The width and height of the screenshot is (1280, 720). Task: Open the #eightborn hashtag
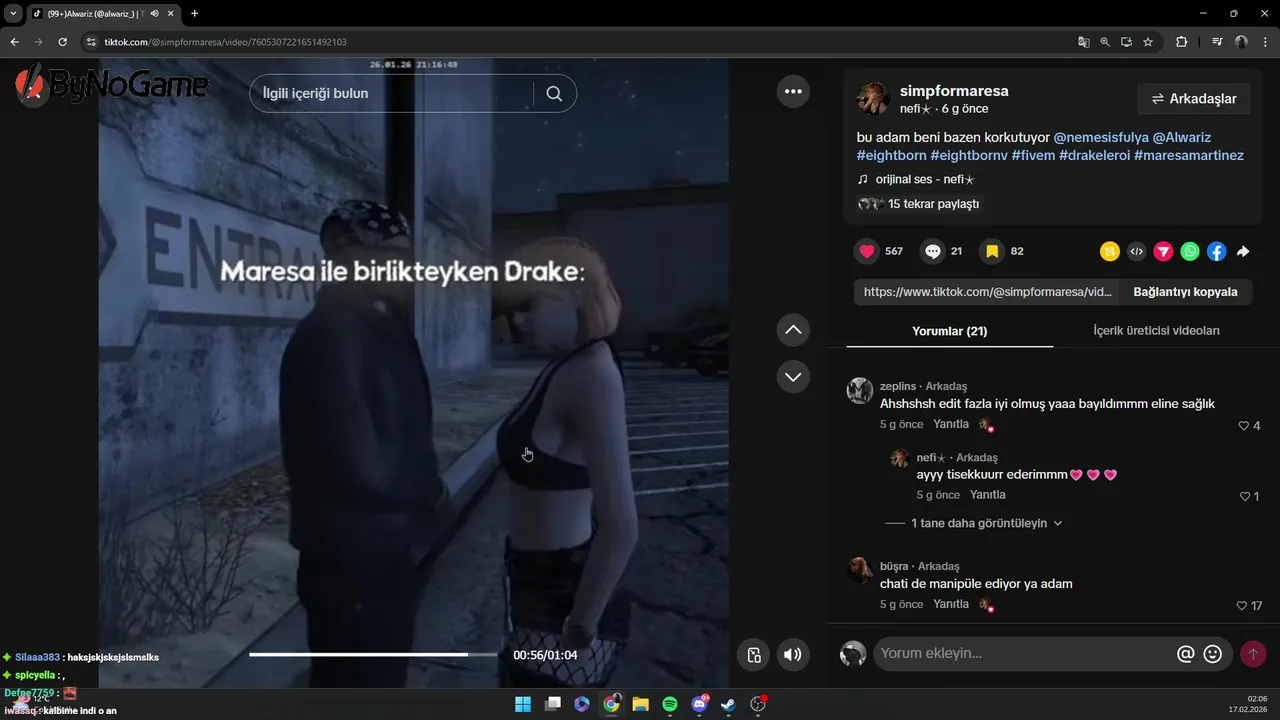(891, 156)
